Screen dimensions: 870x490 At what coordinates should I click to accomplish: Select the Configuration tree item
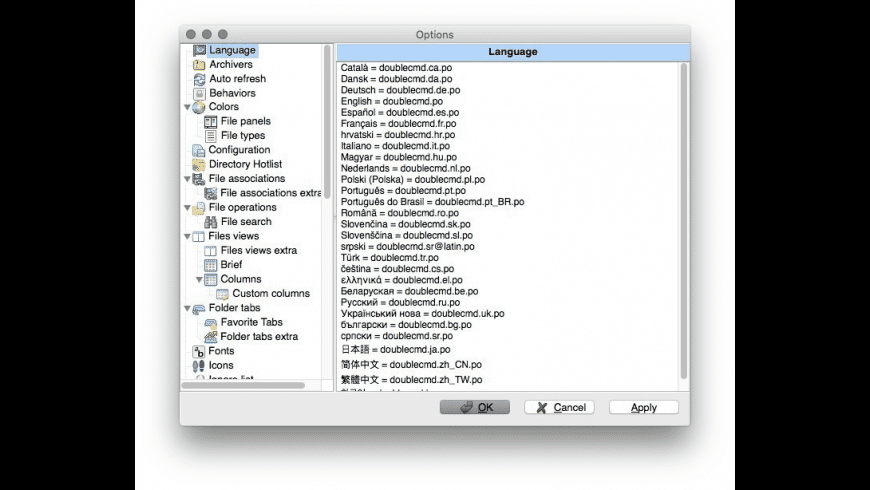pos(239,150)
